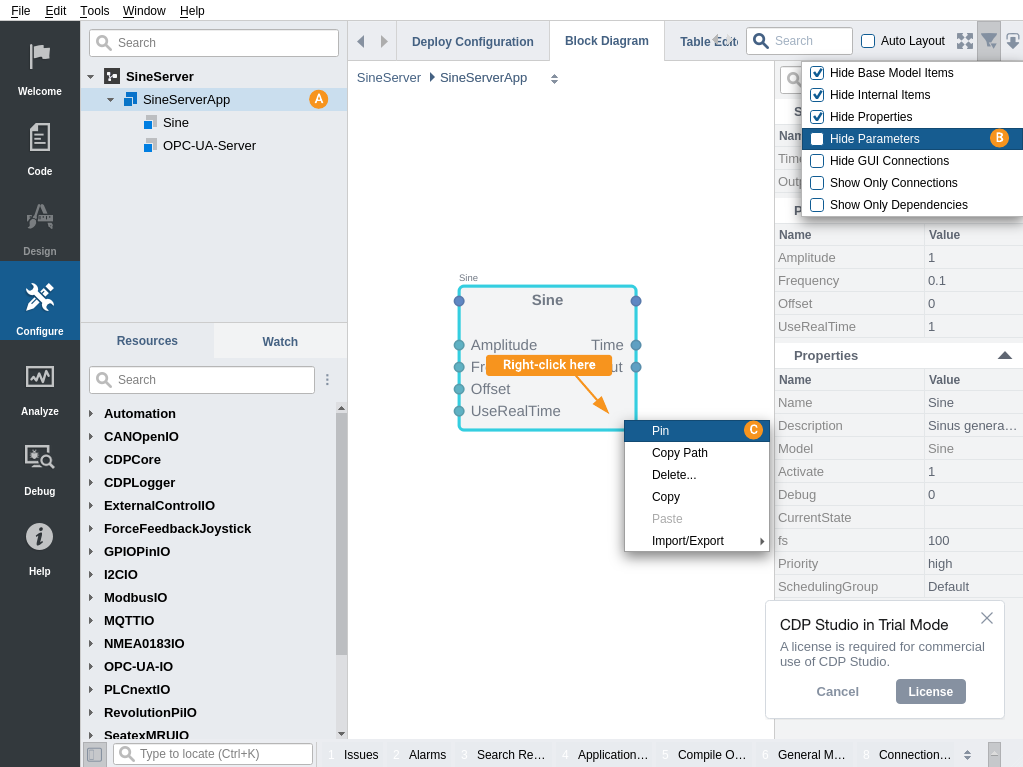Collapse the SineServer tree node
This screenshot has height=767, width=1023.
tap(91, 76)
